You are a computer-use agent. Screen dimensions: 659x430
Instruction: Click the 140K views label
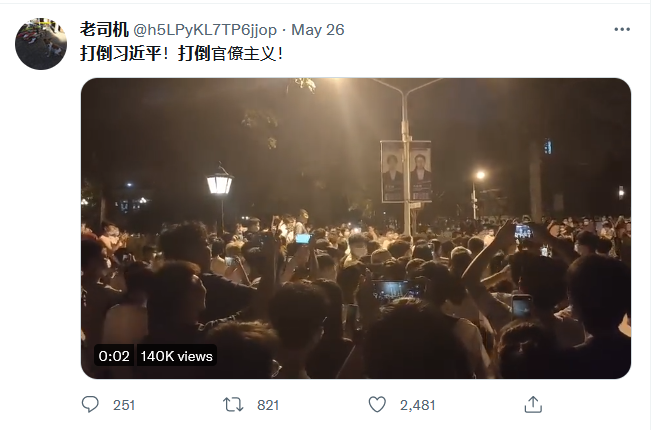(176, 355)
